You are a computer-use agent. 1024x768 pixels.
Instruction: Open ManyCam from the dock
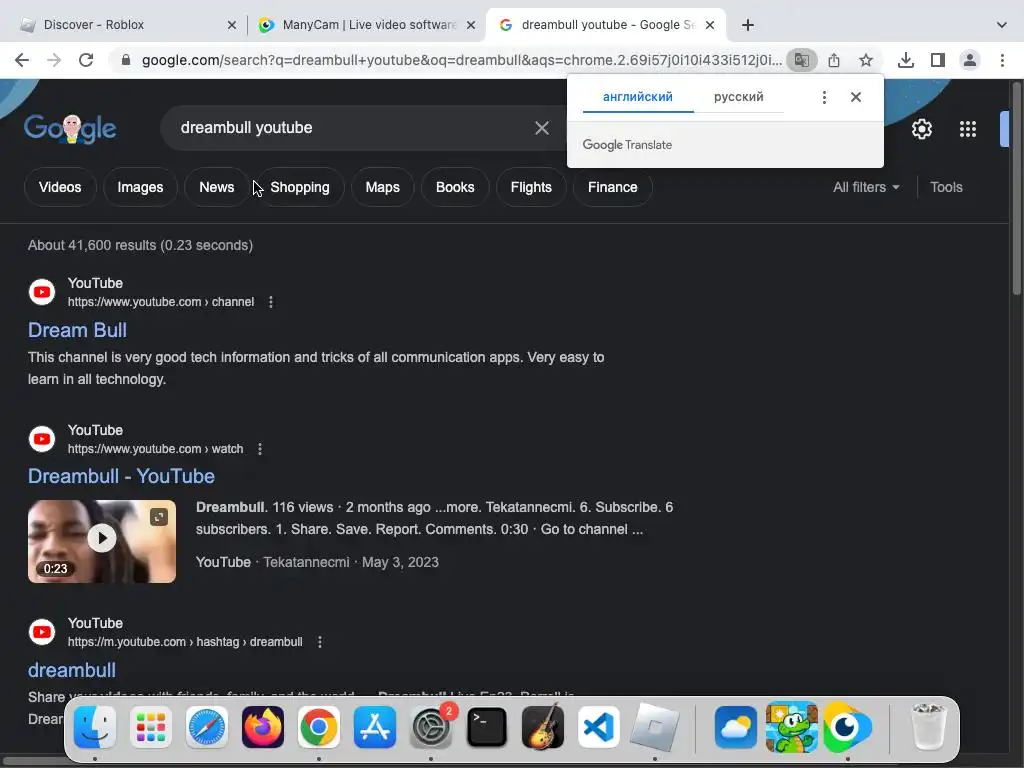tap(847, 727)
